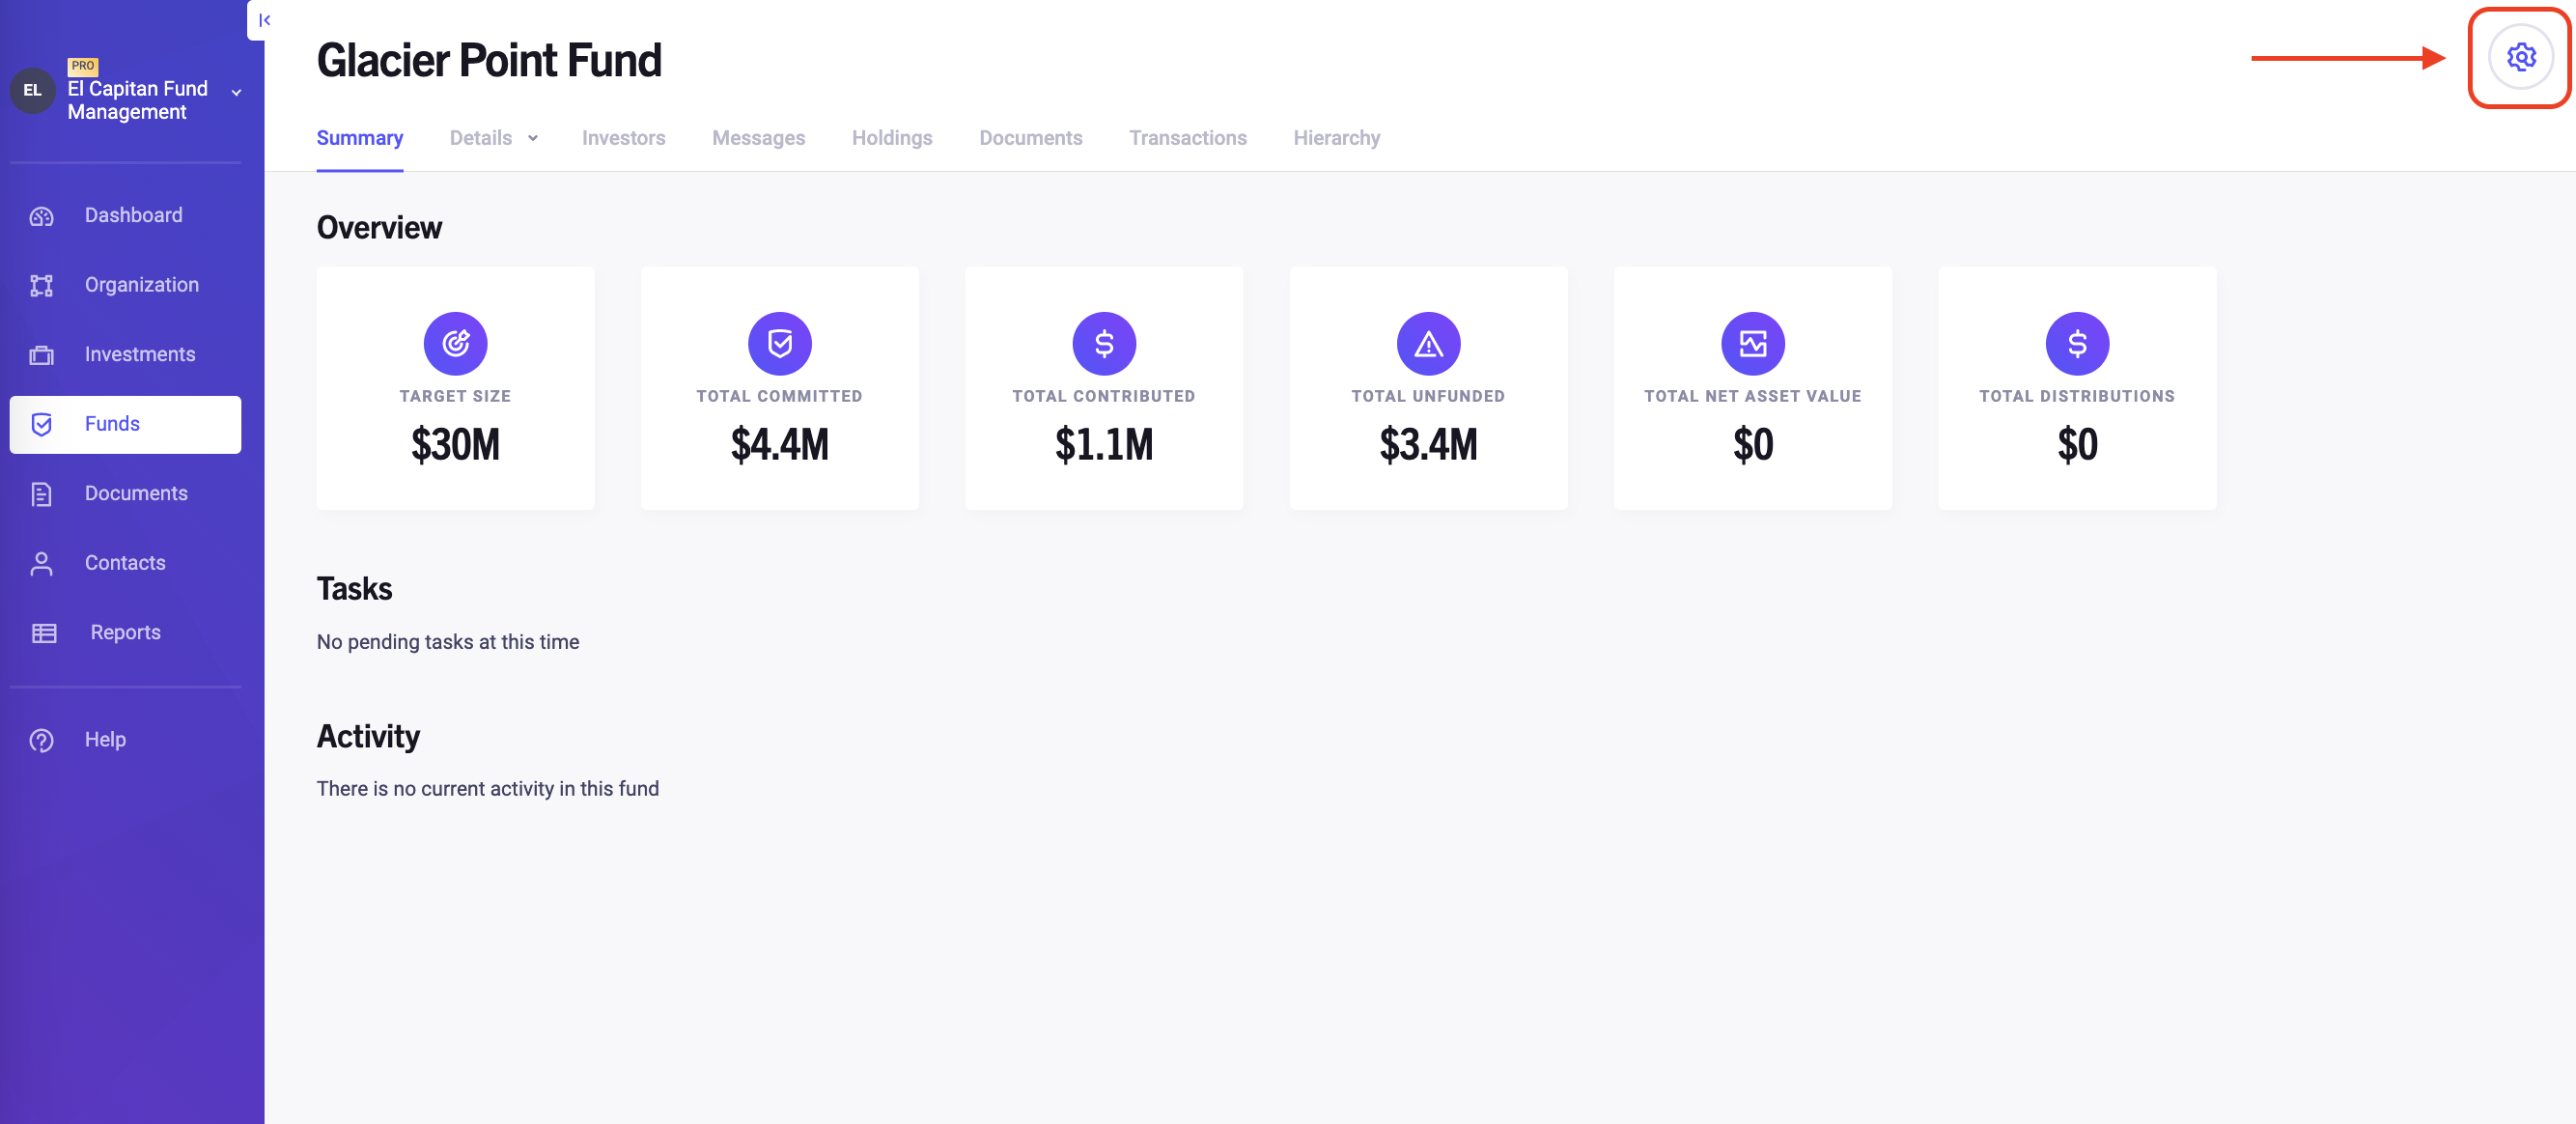Expand the Details tab dropdown arrow
The width and height of the screenshot is (2576, 1124).
[533, 138]
